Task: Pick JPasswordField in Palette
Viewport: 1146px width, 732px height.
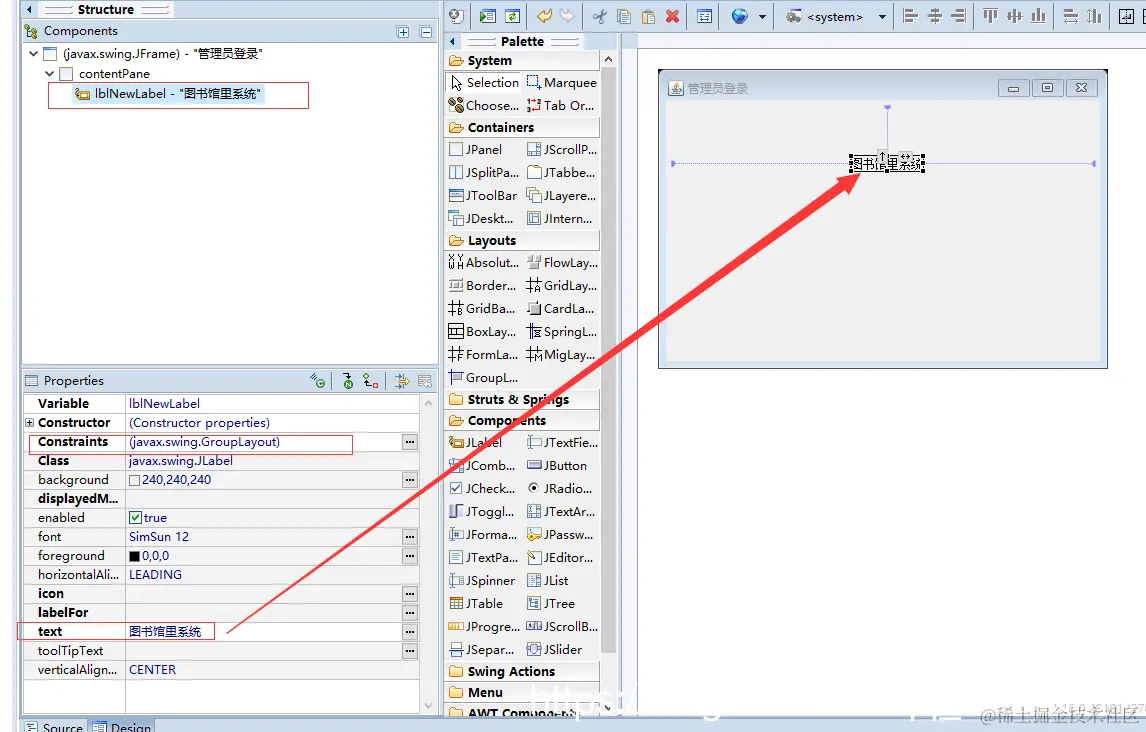Action: (560, 535)
